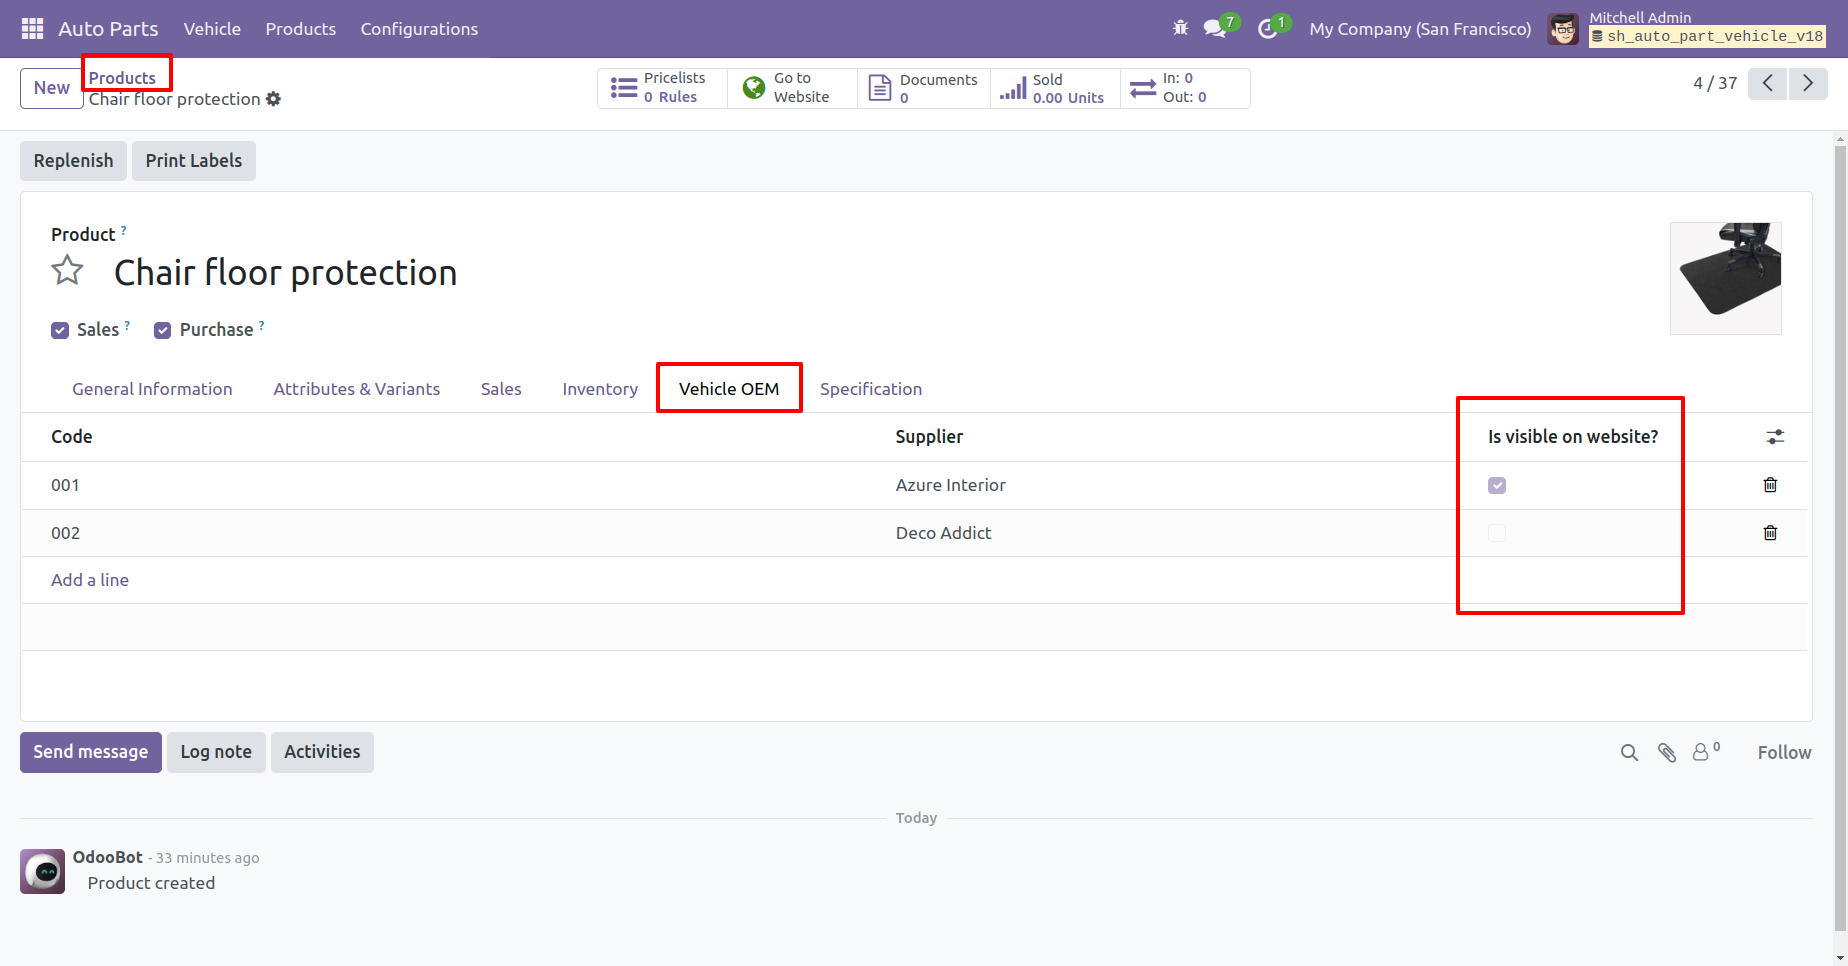Click the product image thumbnail
The image size is (1848, 966).
1725,278
